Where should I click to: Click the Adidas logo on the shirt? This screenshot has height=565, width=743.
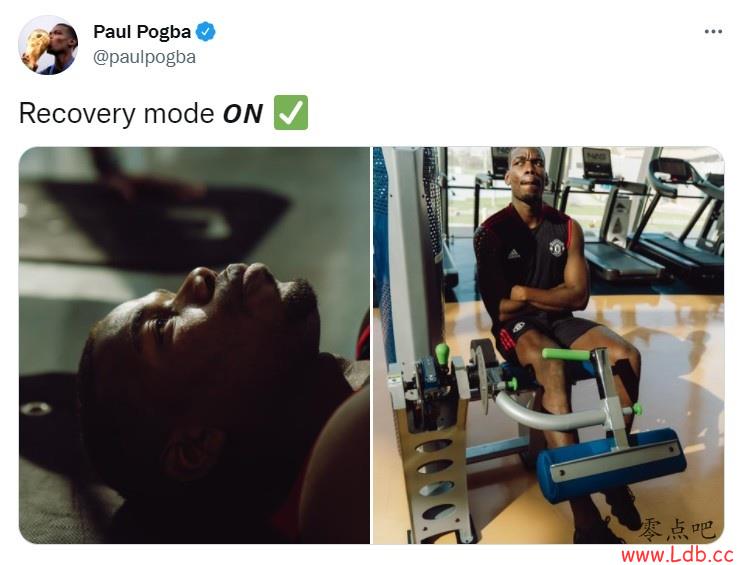click(514, 254)
